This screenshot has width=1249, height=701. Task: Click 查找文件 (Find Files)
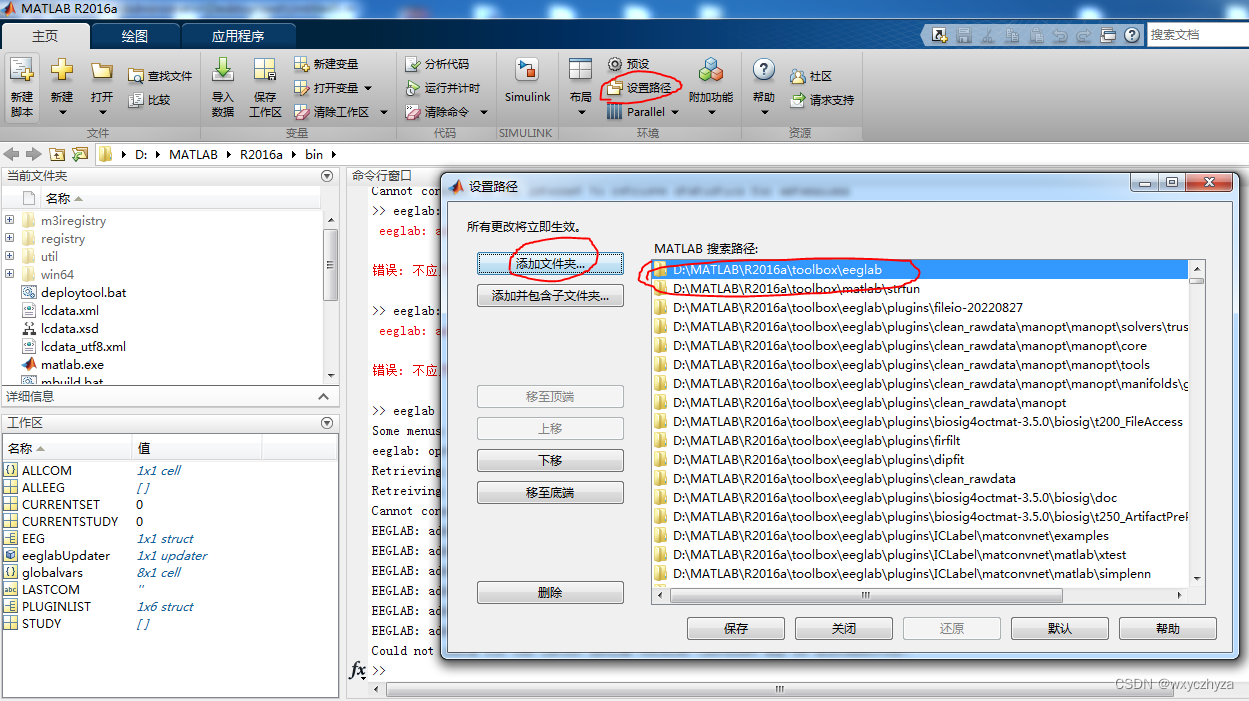[160, 76]
